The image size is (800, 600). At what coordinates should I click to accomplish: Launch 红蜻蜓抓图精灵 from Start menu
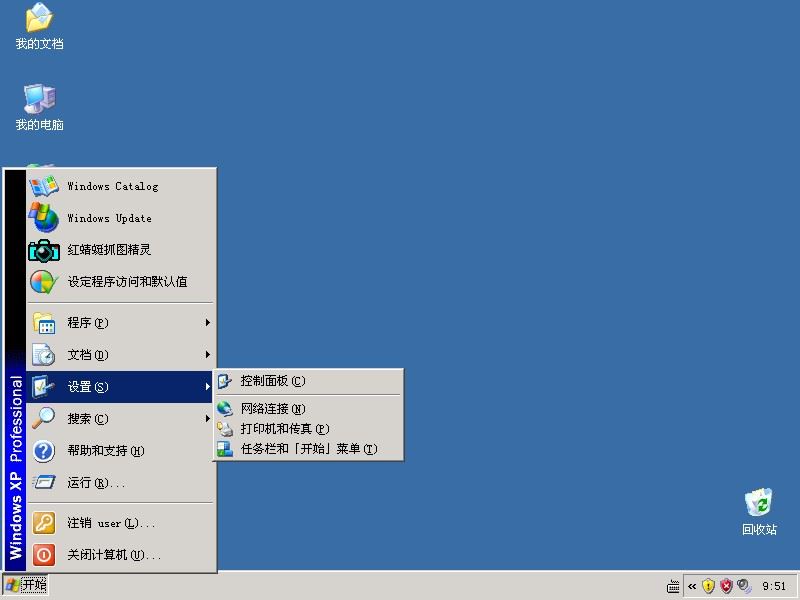pyautogui.click(x=120, y=250)
